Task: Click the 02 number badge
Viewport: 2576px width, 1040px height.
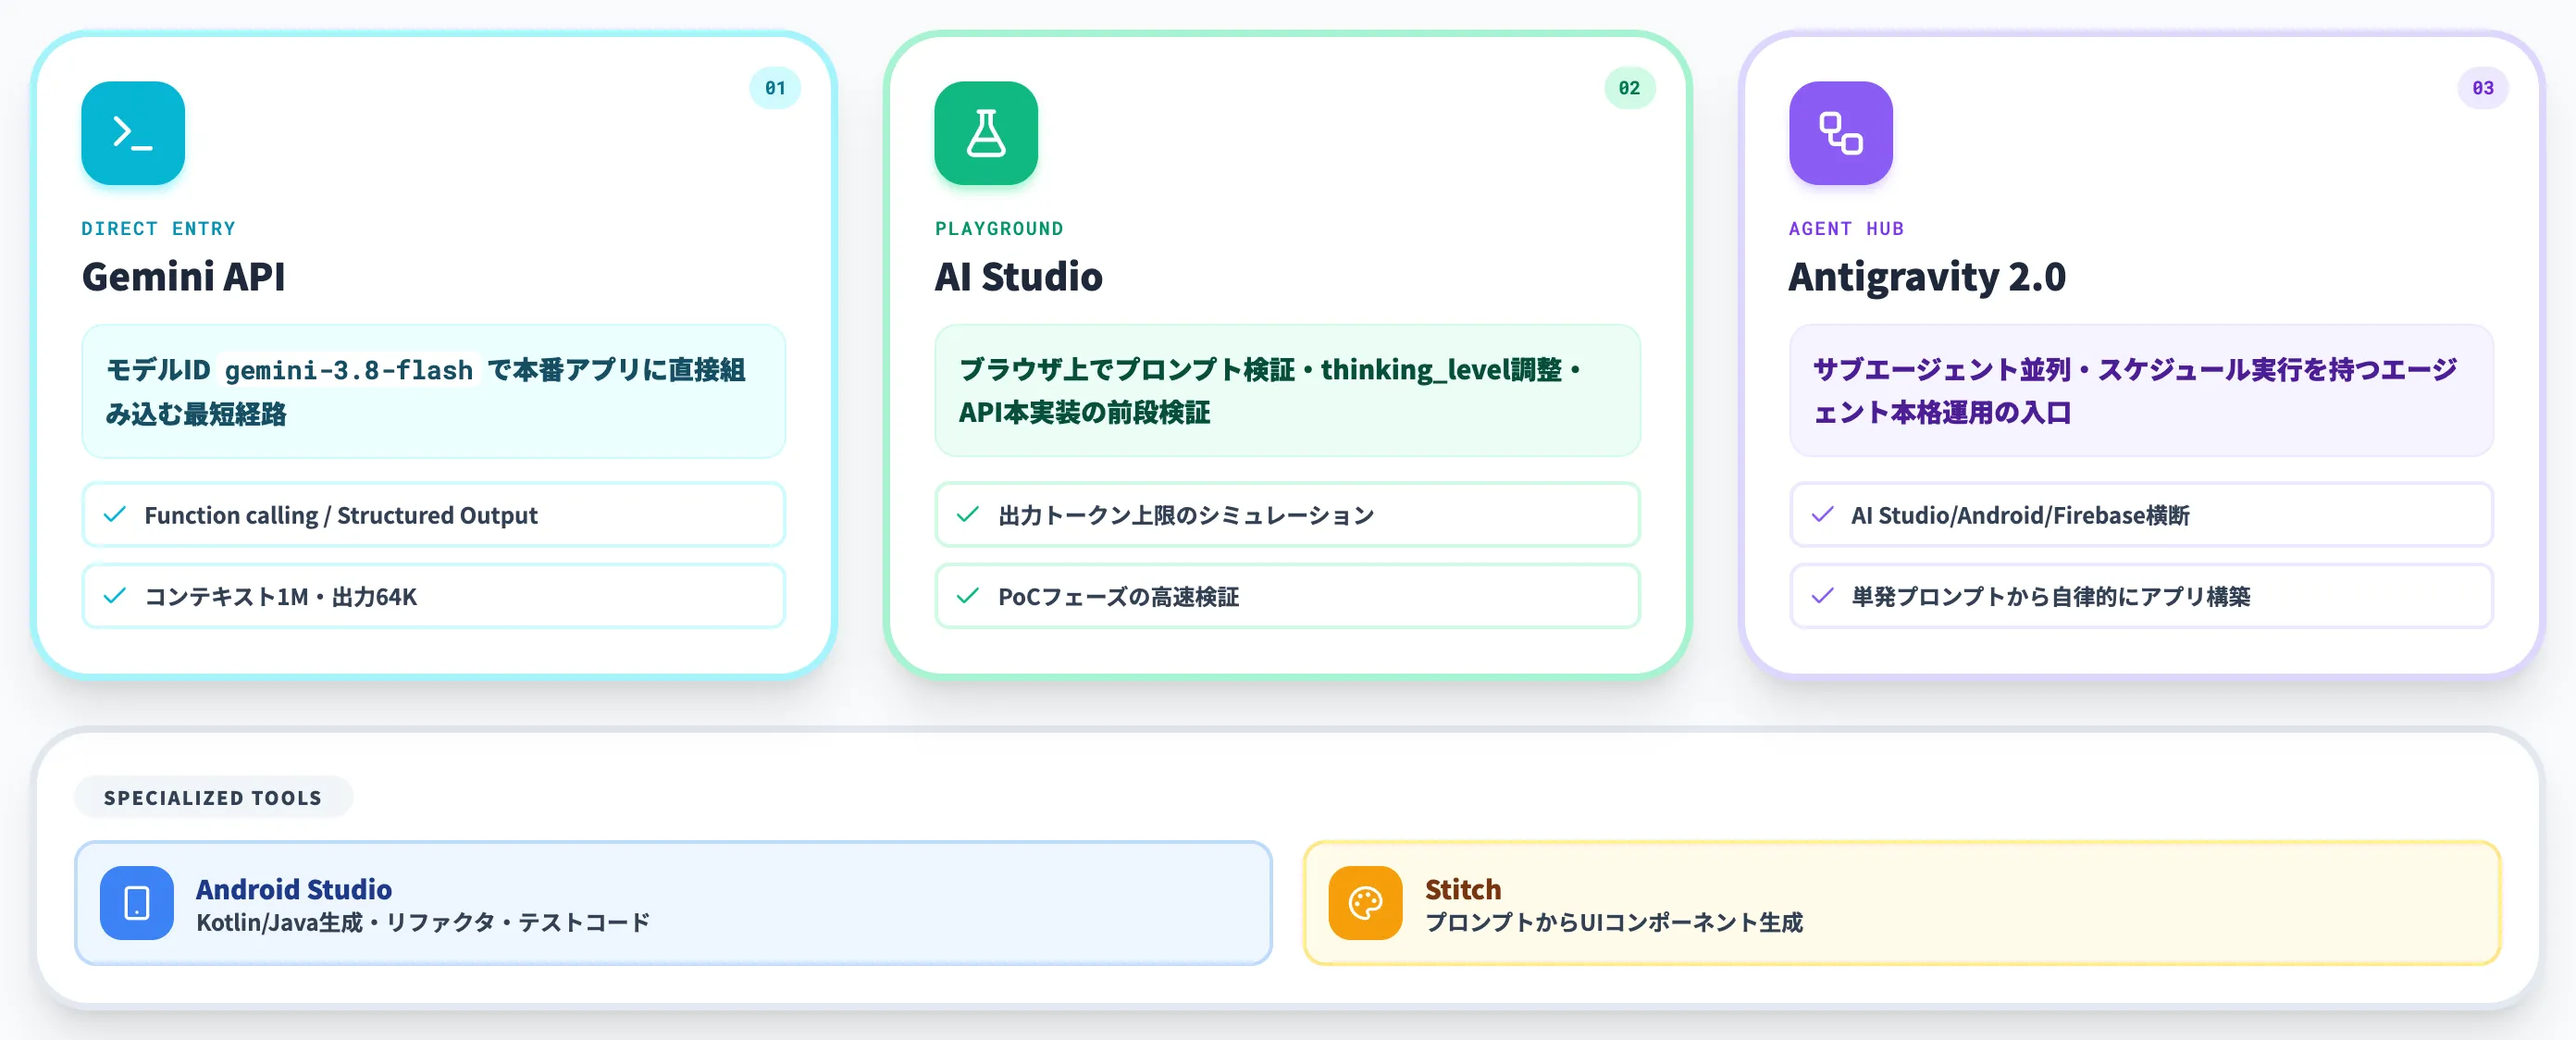Action: tap(1629, 88)
